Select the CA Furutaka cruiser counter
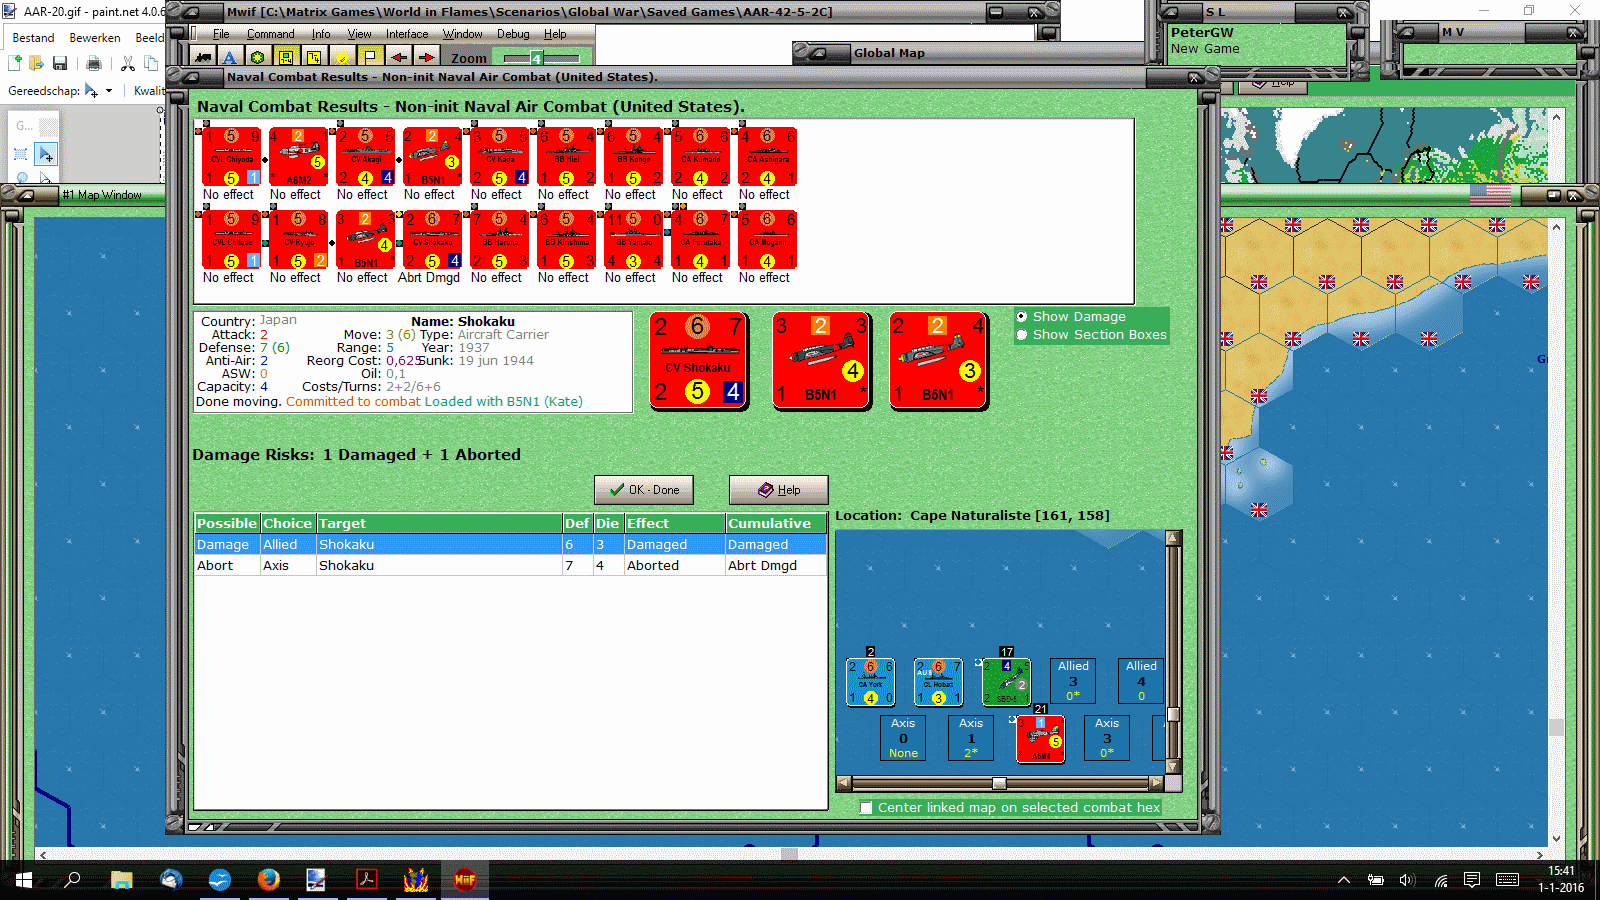 coord(701,239)
